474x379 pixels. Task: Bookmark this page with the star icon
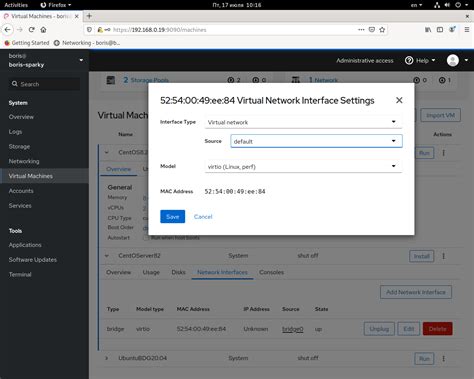382,30
